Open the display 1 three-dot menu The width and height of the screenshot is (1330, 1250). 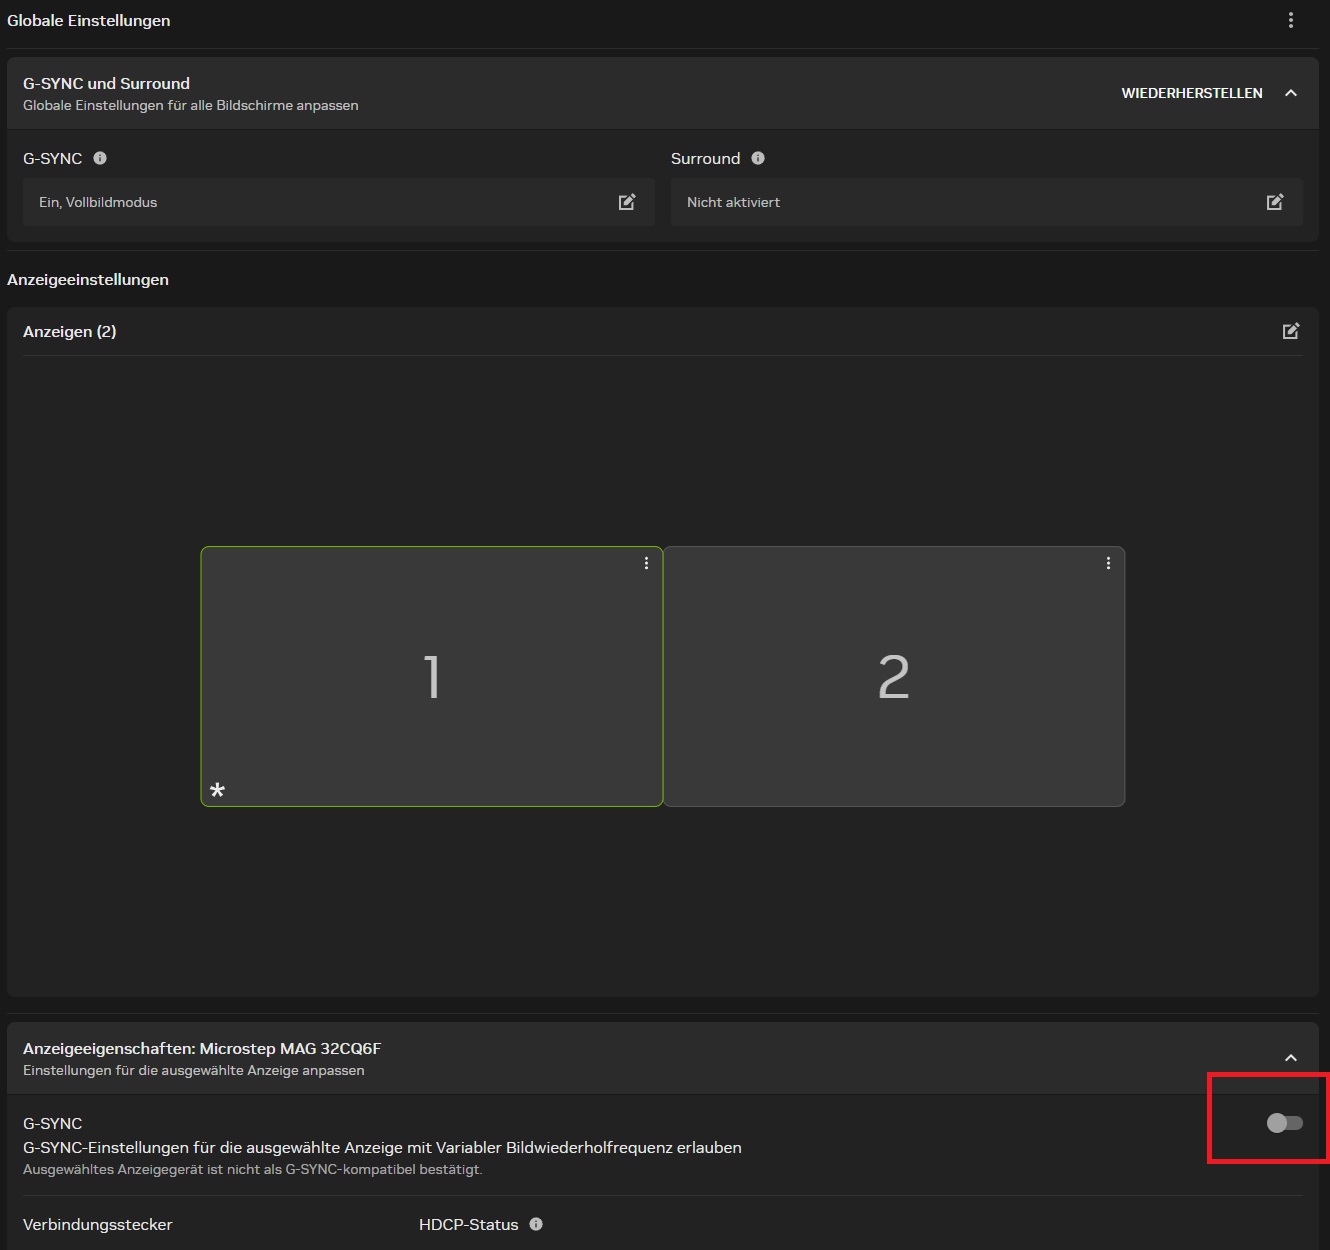click(x=647, y=563)
